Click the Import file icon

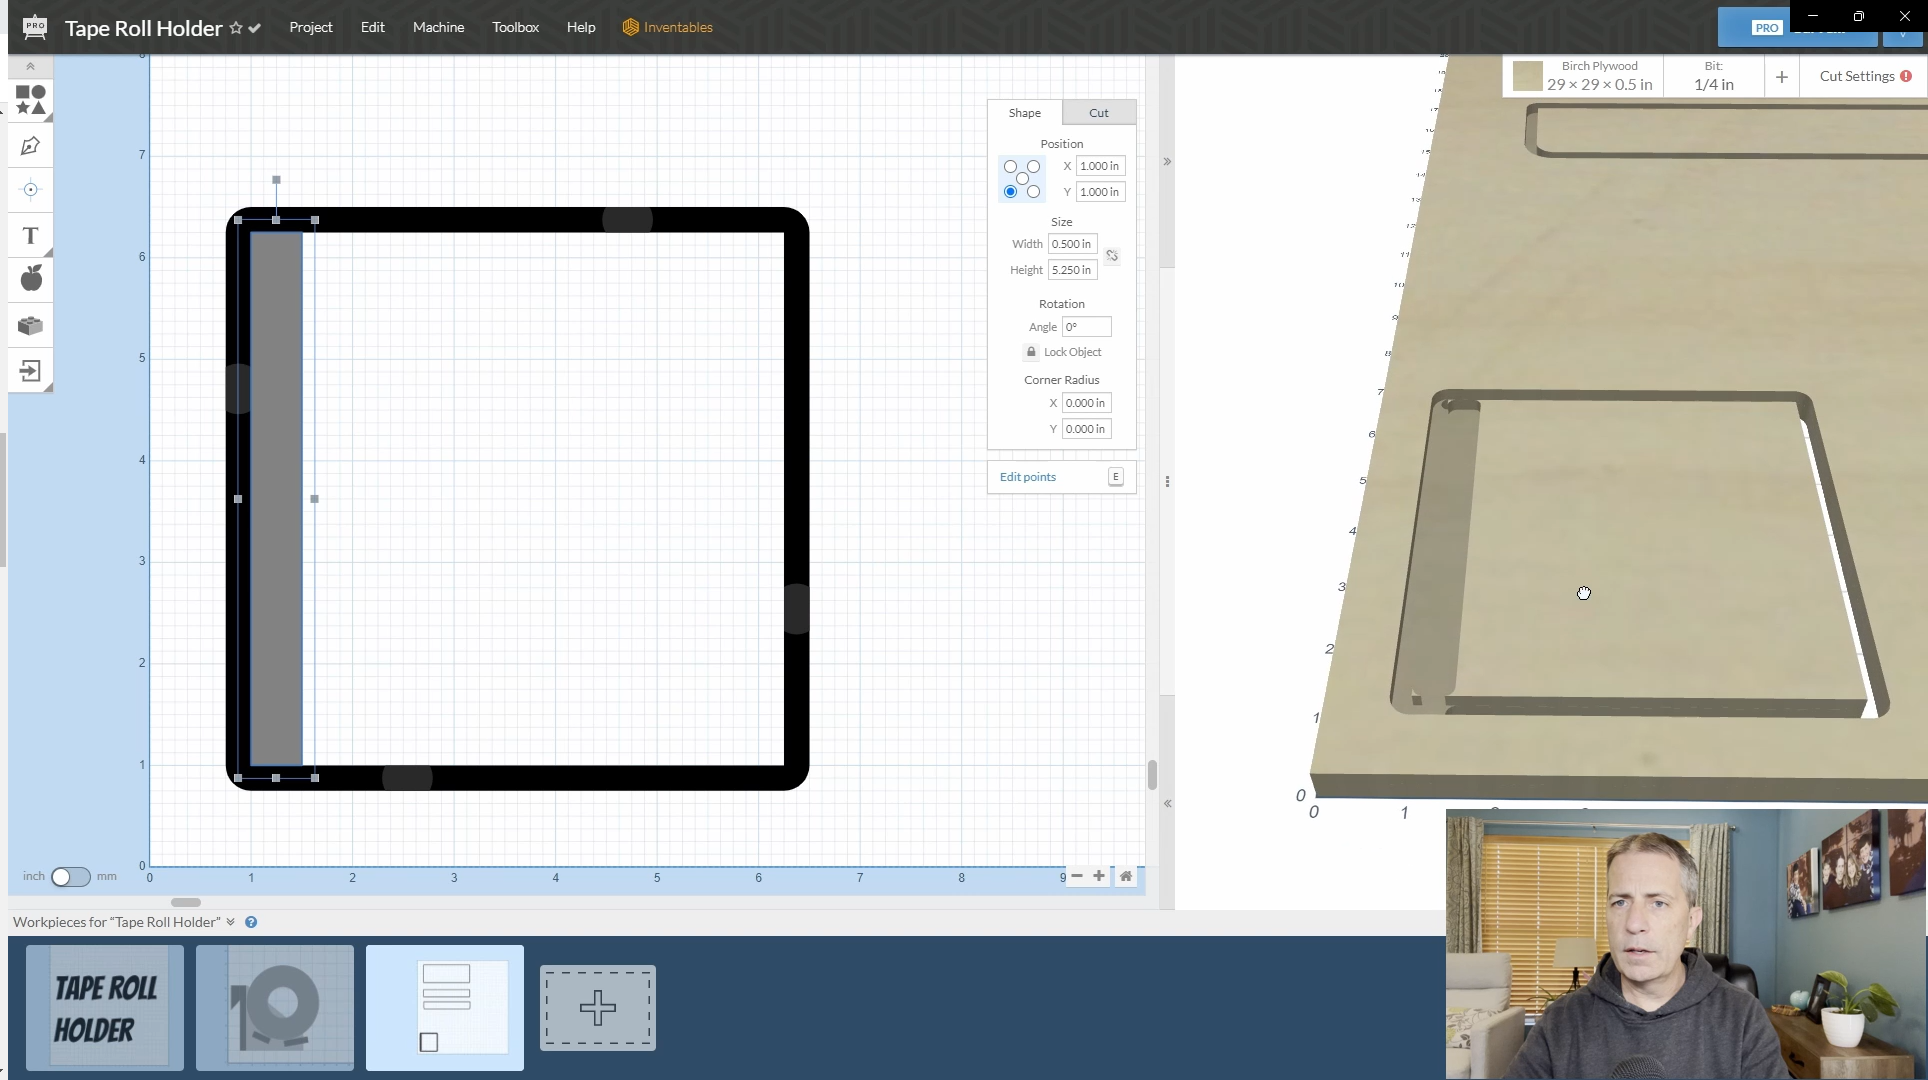pos(30,371)
